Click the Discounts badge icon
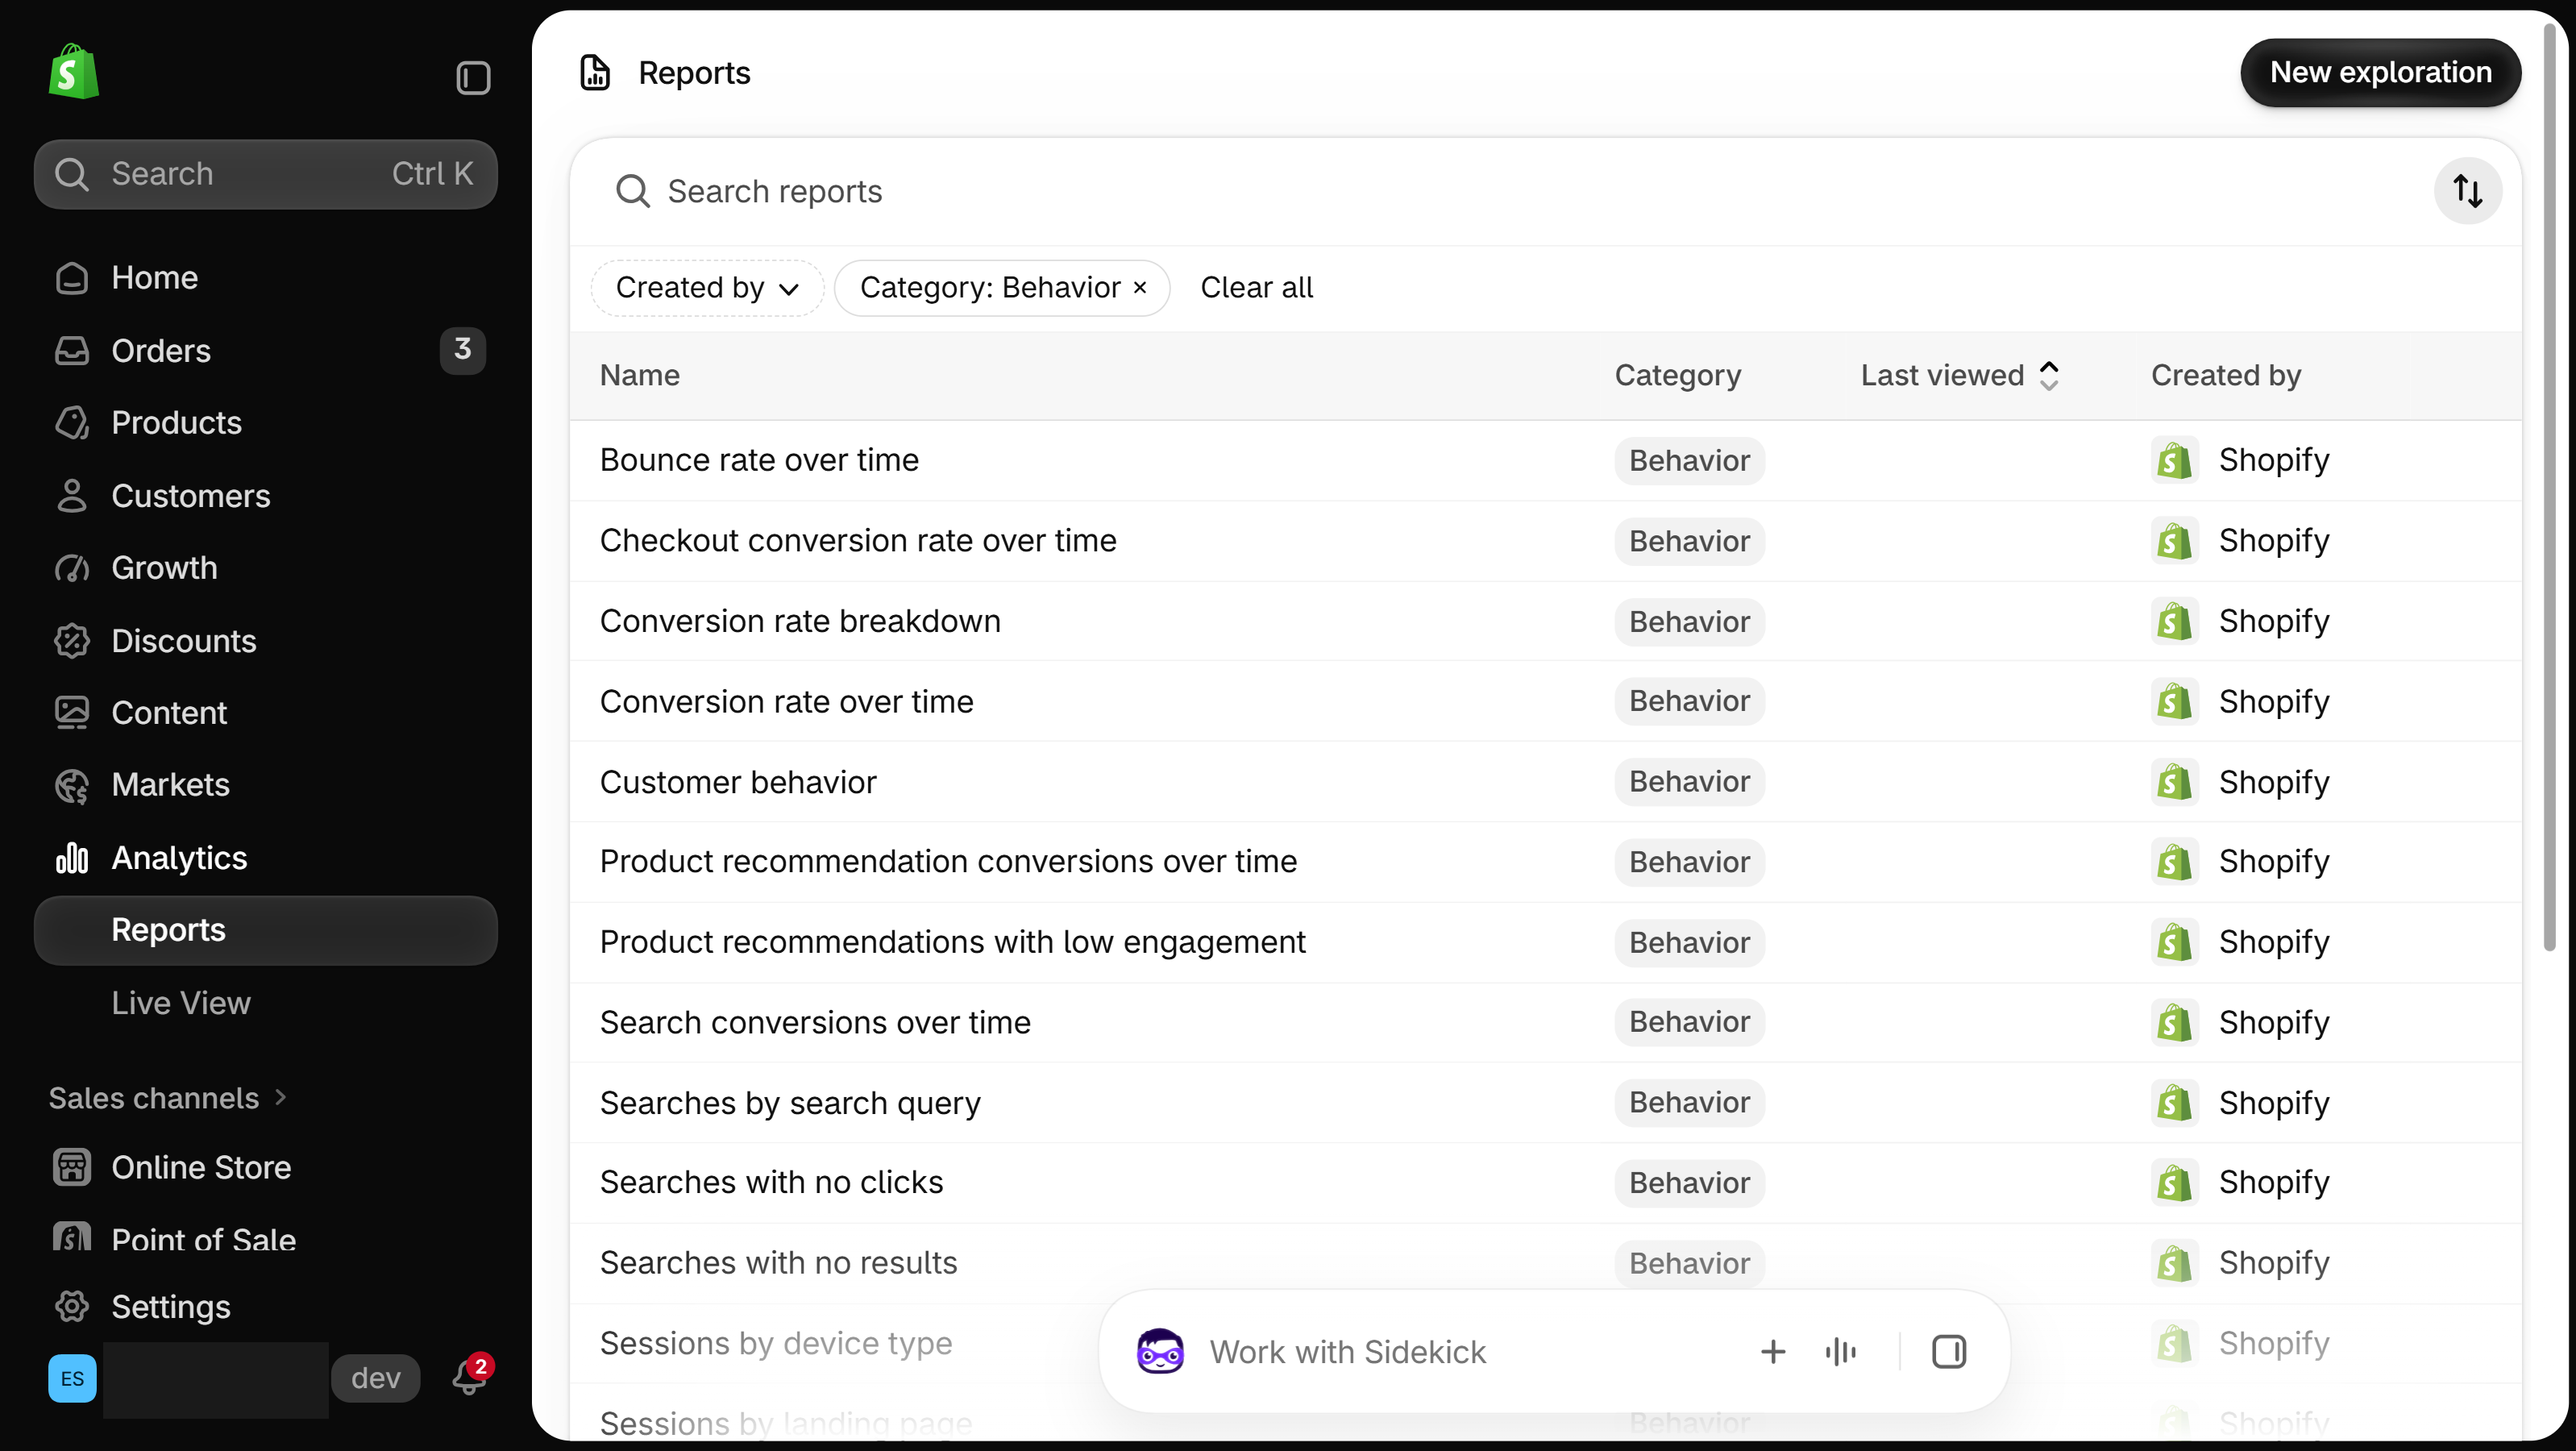 click(x=71, y=640)
